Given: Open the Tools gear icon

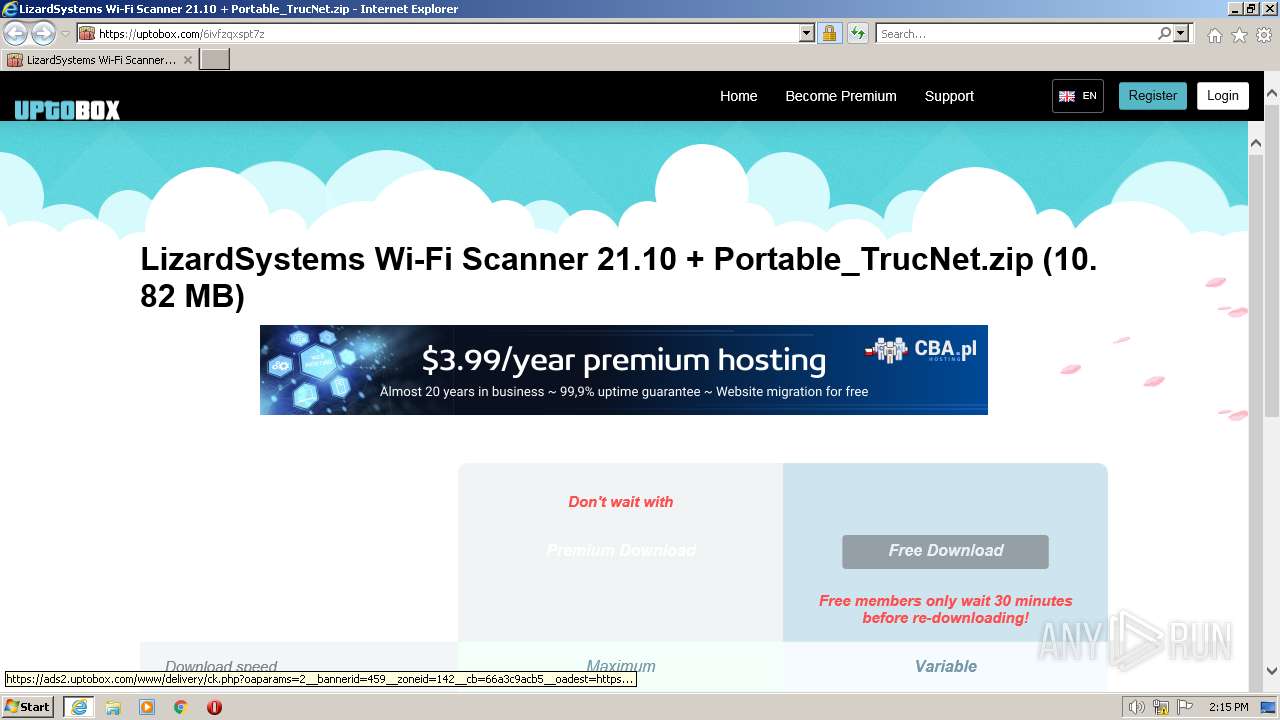Looking at the screenshot, I should click(1264, 35).
